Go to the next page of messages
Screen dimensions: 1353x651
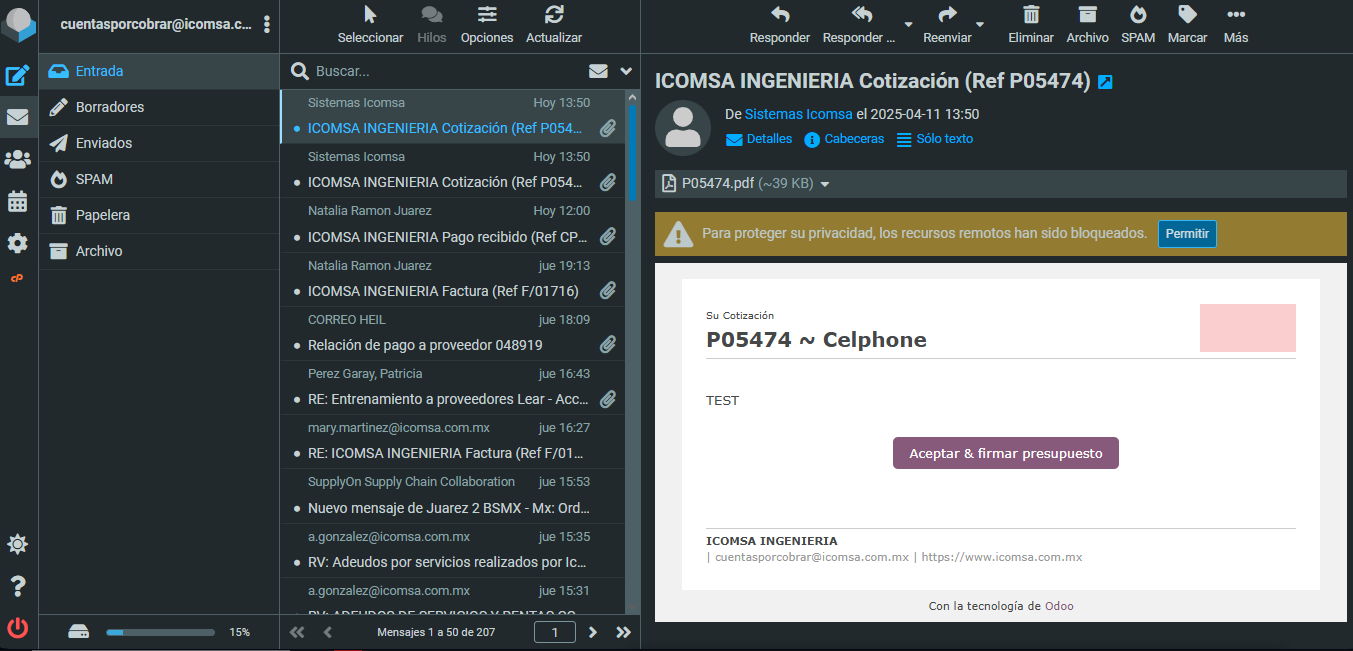pyautogui.click(x=593, y=632)
